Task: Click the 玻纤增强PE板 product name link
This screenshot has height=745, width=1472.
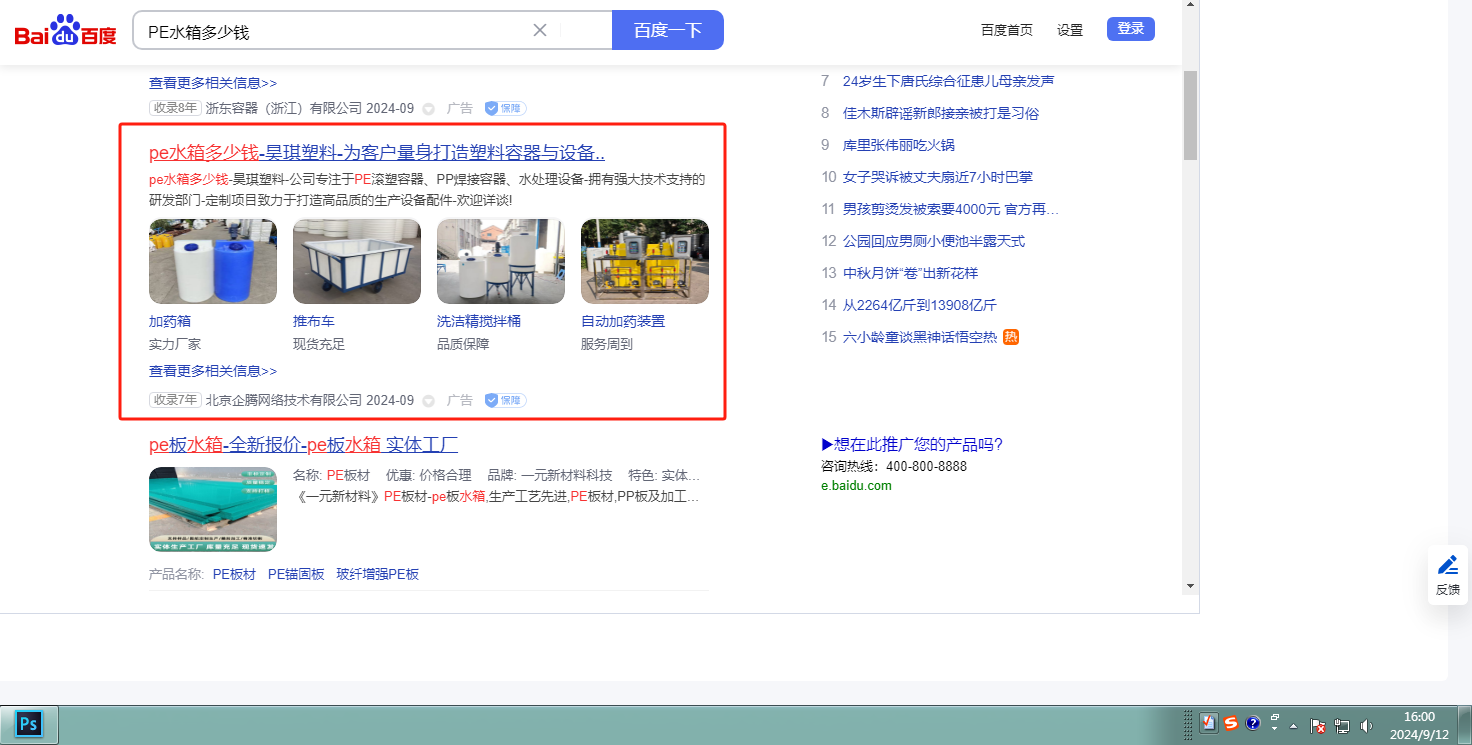Action: pyautogui.click(x=377, y=574)
